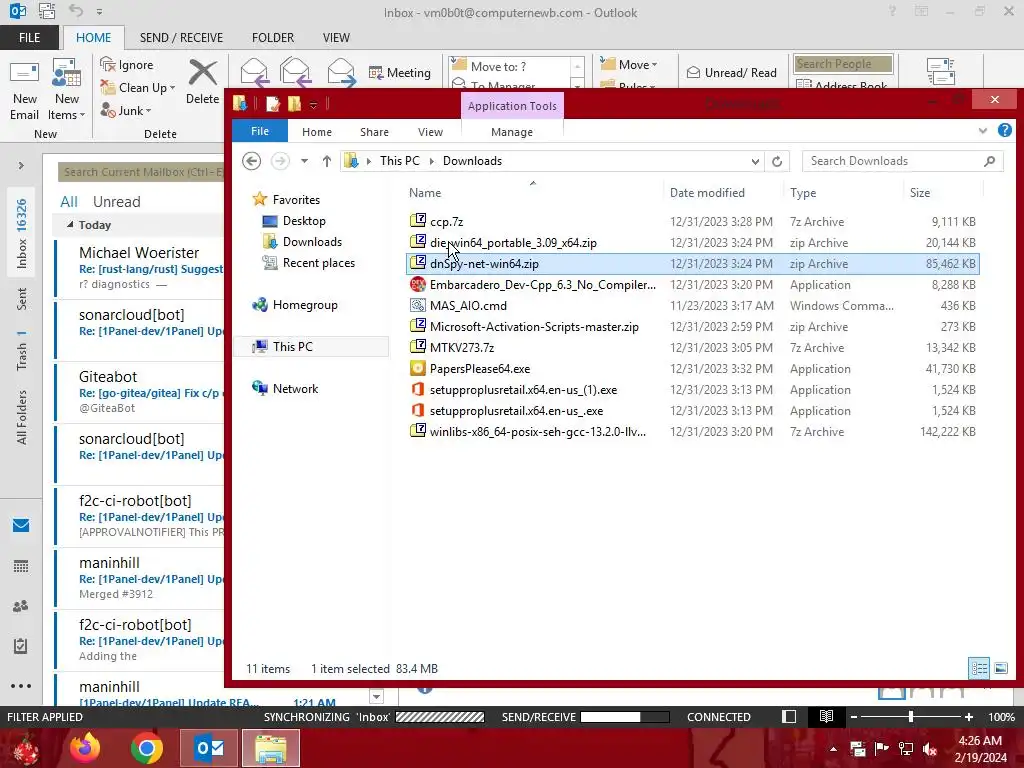Click the New Folder icon in Explorer quick access toolbar
Image resolution: width=1024 pixels, height=768 pixels.
[x=295, y=104]
